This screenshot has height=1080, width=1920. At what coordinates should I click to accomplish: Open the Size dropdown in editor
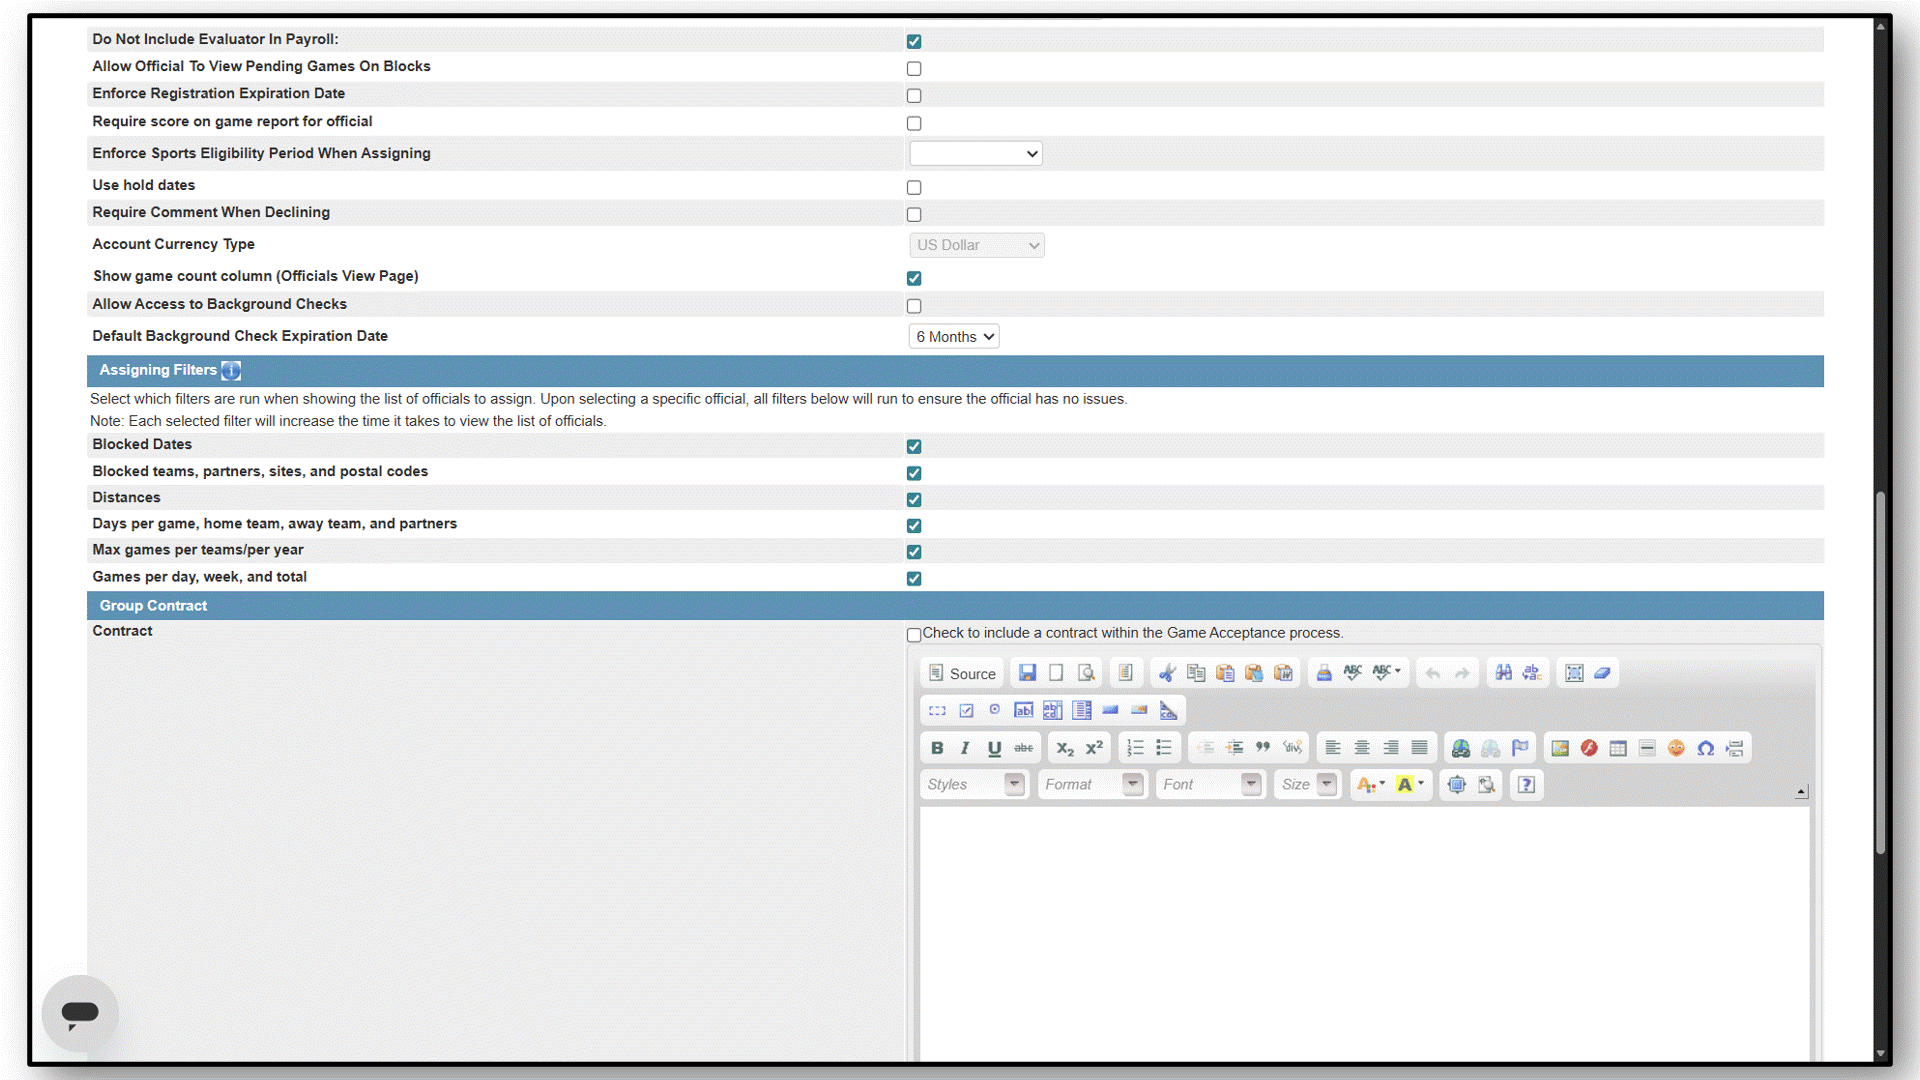(x=1307, y=785)
